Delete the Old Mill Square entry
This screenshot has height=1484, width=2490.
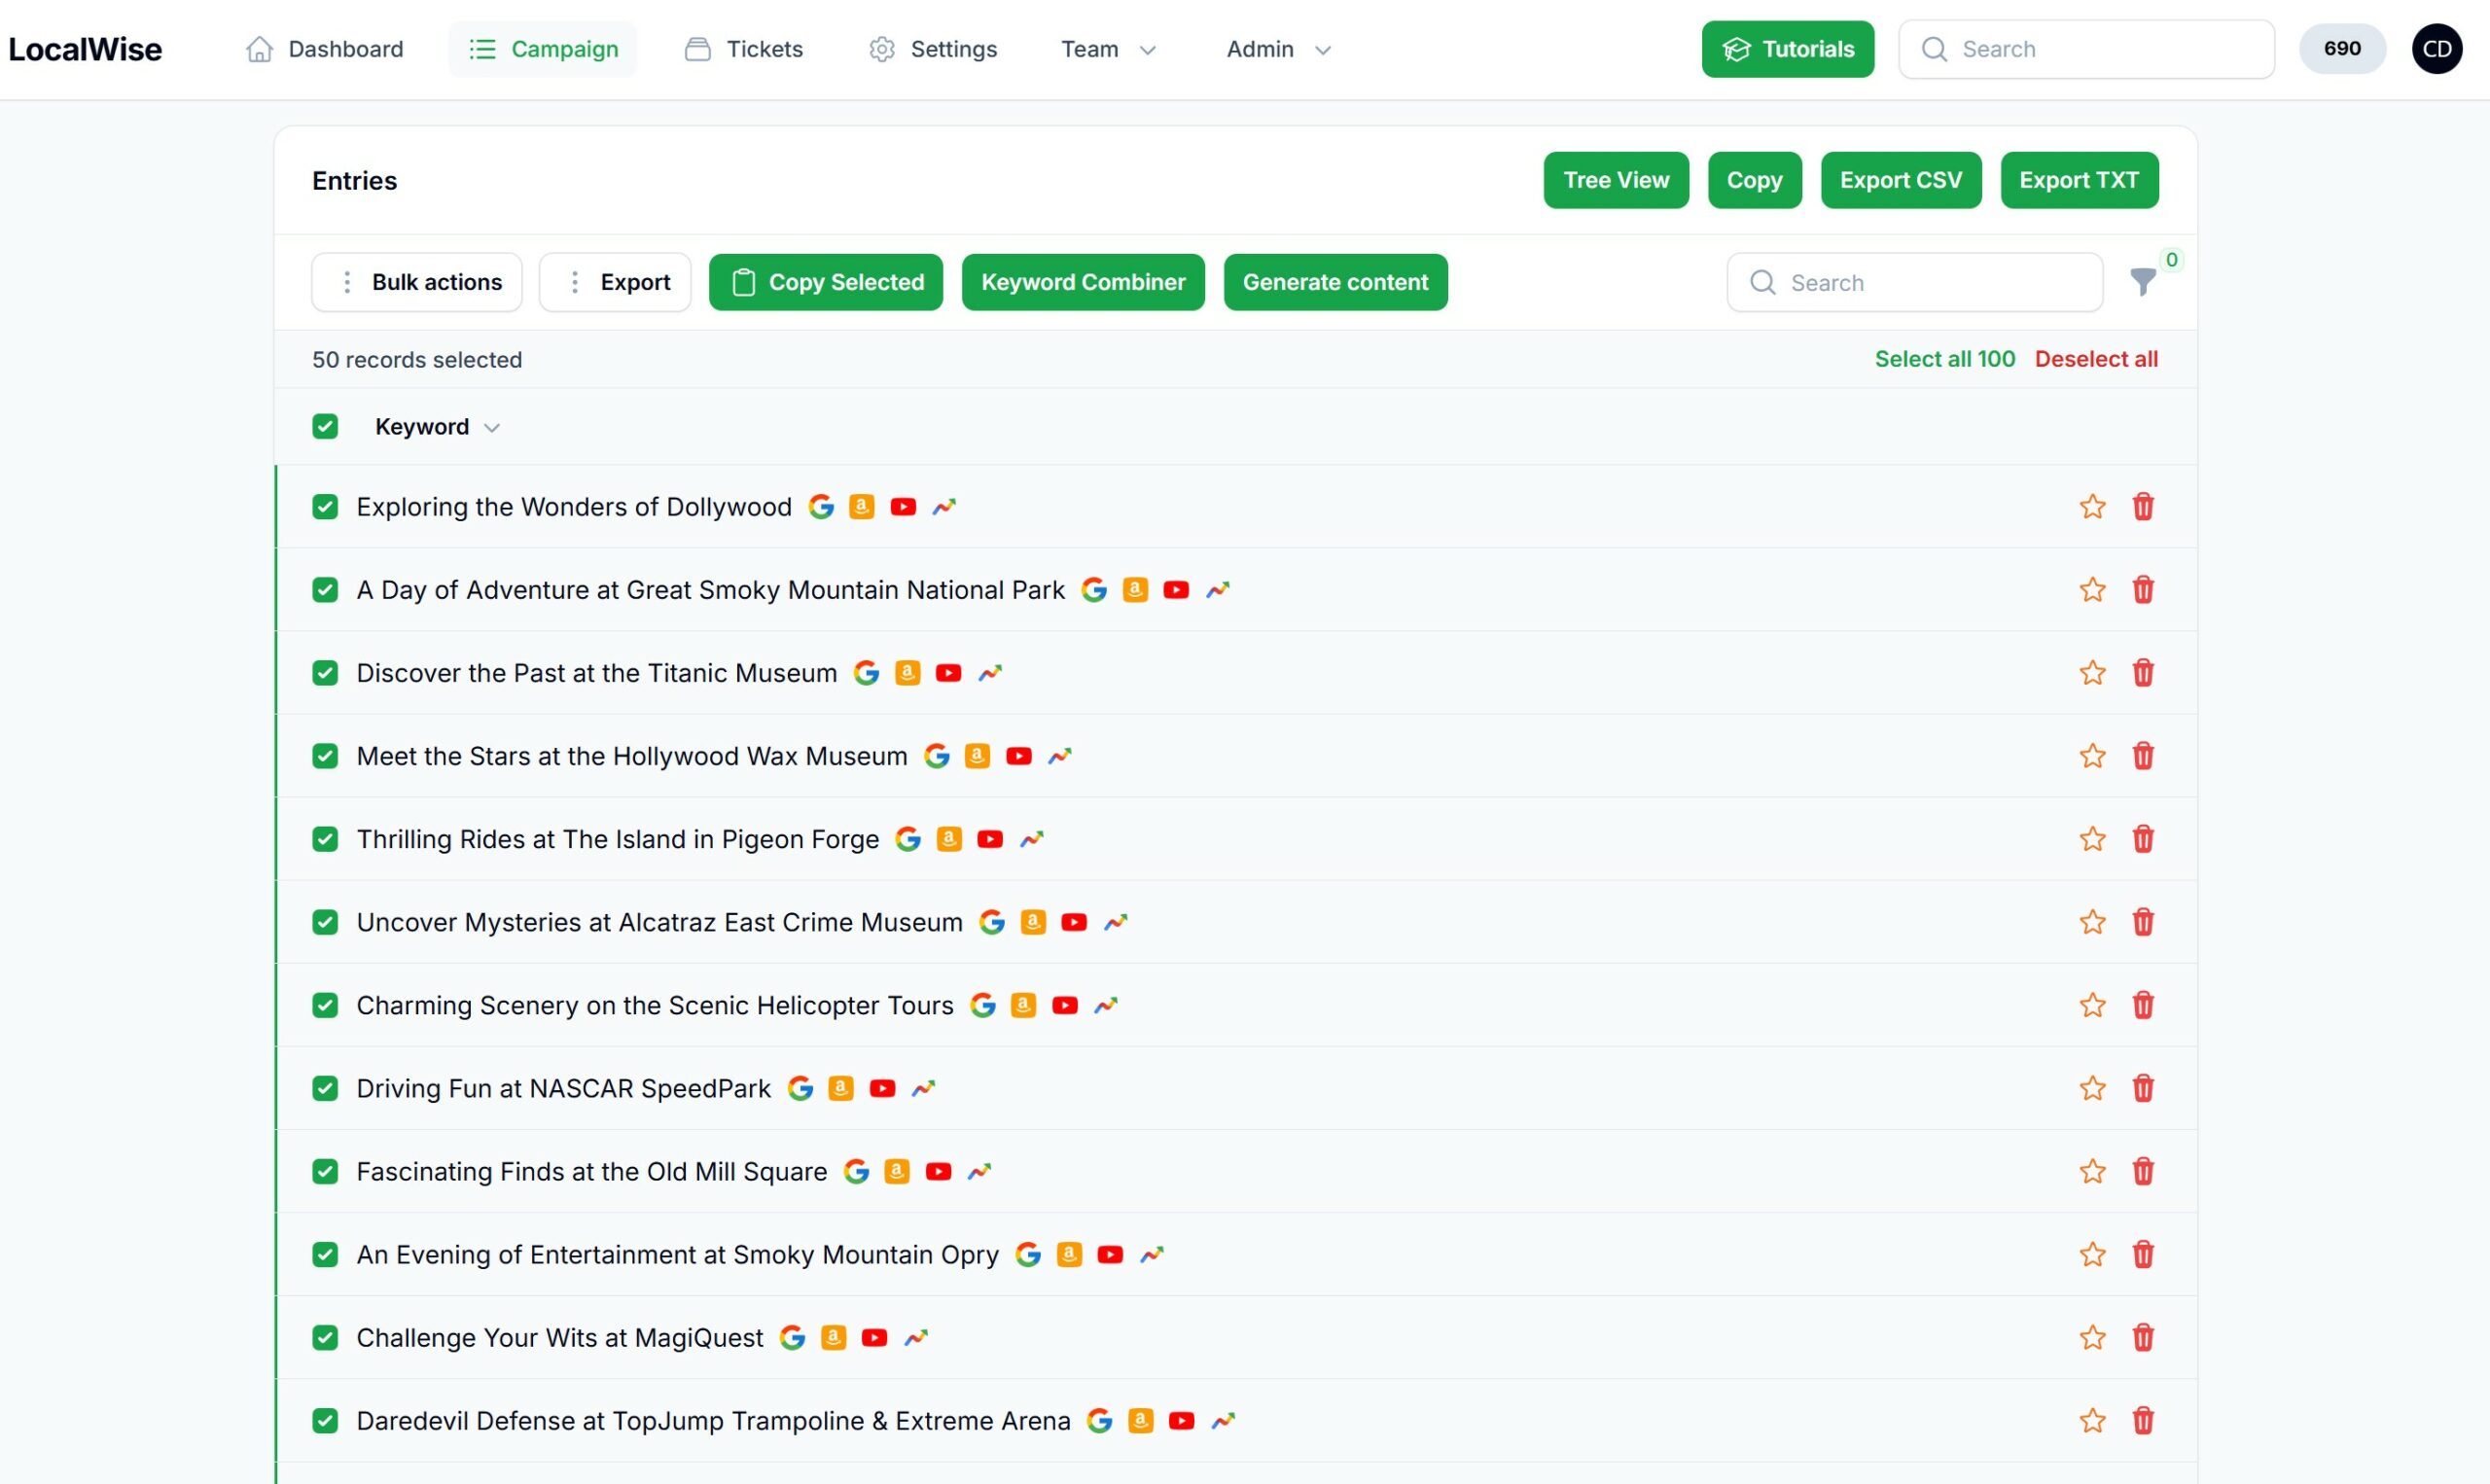[x=2142, y=1171]
